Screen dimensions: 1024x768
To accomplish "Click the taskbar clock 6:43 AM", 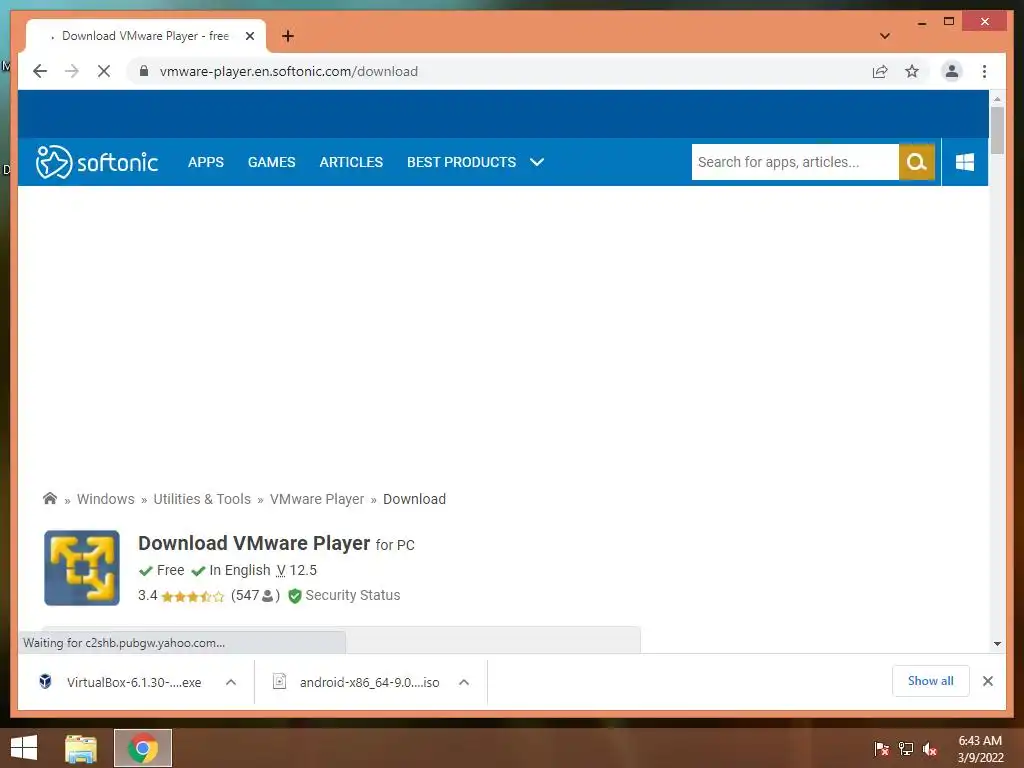I will (980, 741).
